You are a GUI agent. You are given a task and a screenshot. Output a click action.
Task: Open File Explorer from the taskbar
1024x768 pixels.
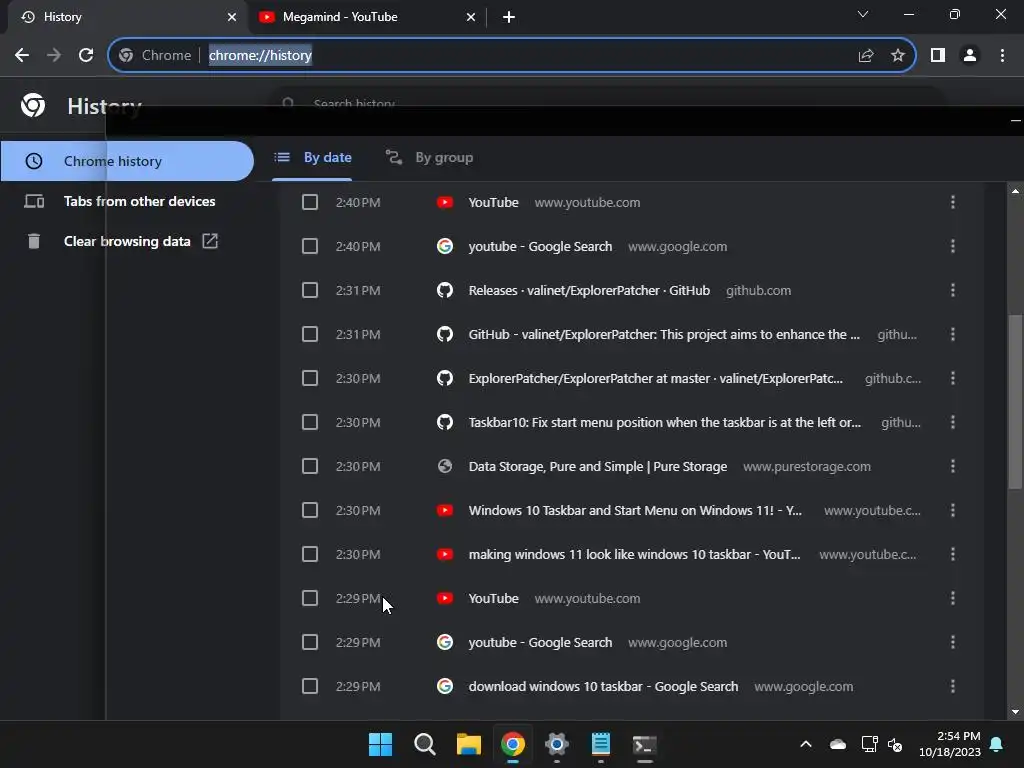coord(468,744)
